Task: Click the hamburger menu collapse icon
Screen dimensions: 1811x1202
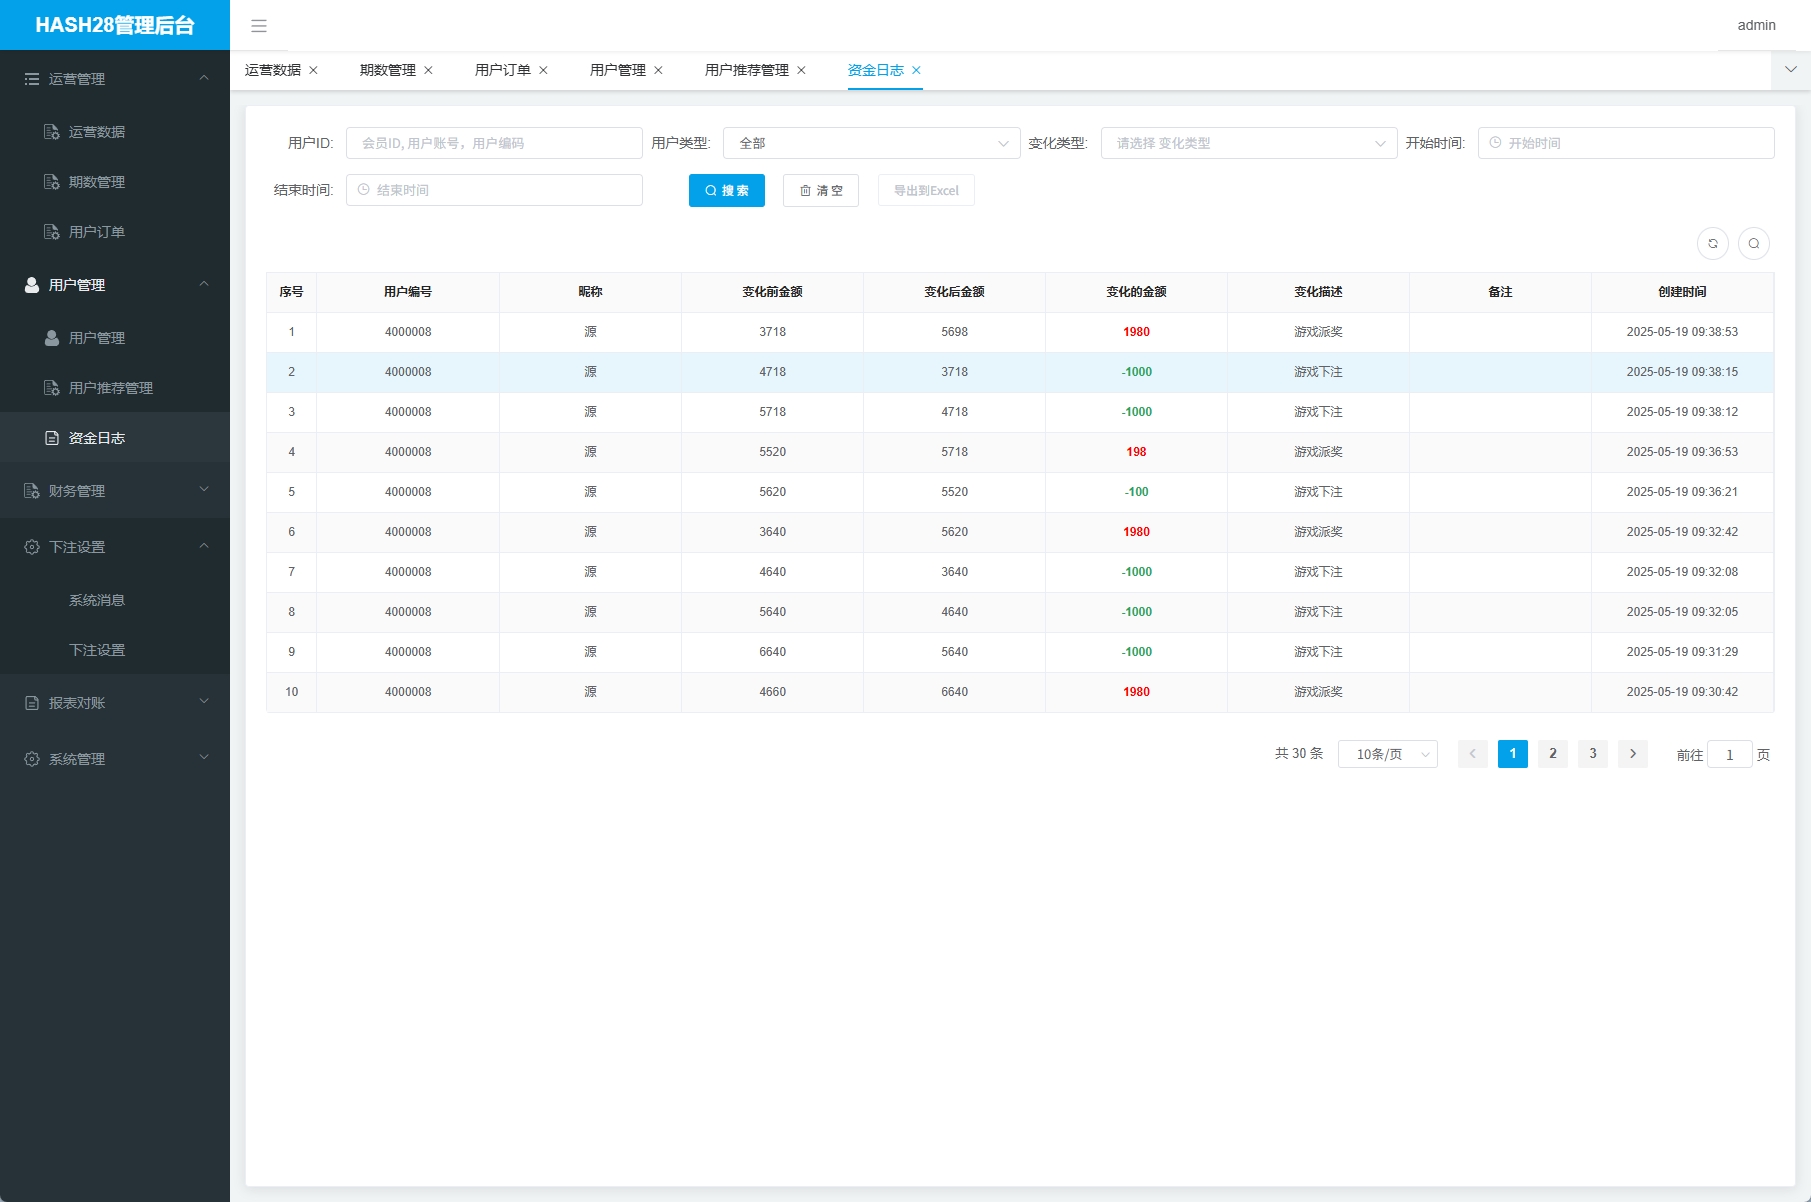Action: tap(259, 26)
